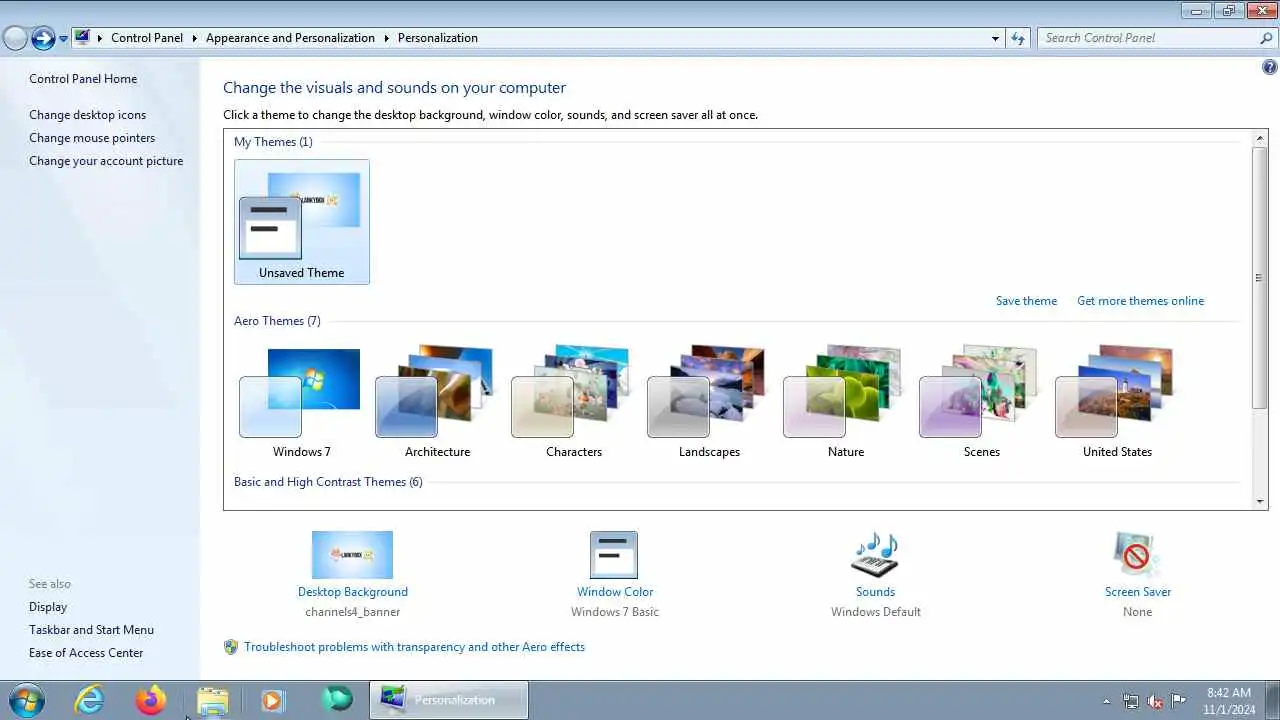This screenshot has height=720, width=1280.
Task: Click 'Windows 7 Basic' text under Window Color
Action: [615, 612]
